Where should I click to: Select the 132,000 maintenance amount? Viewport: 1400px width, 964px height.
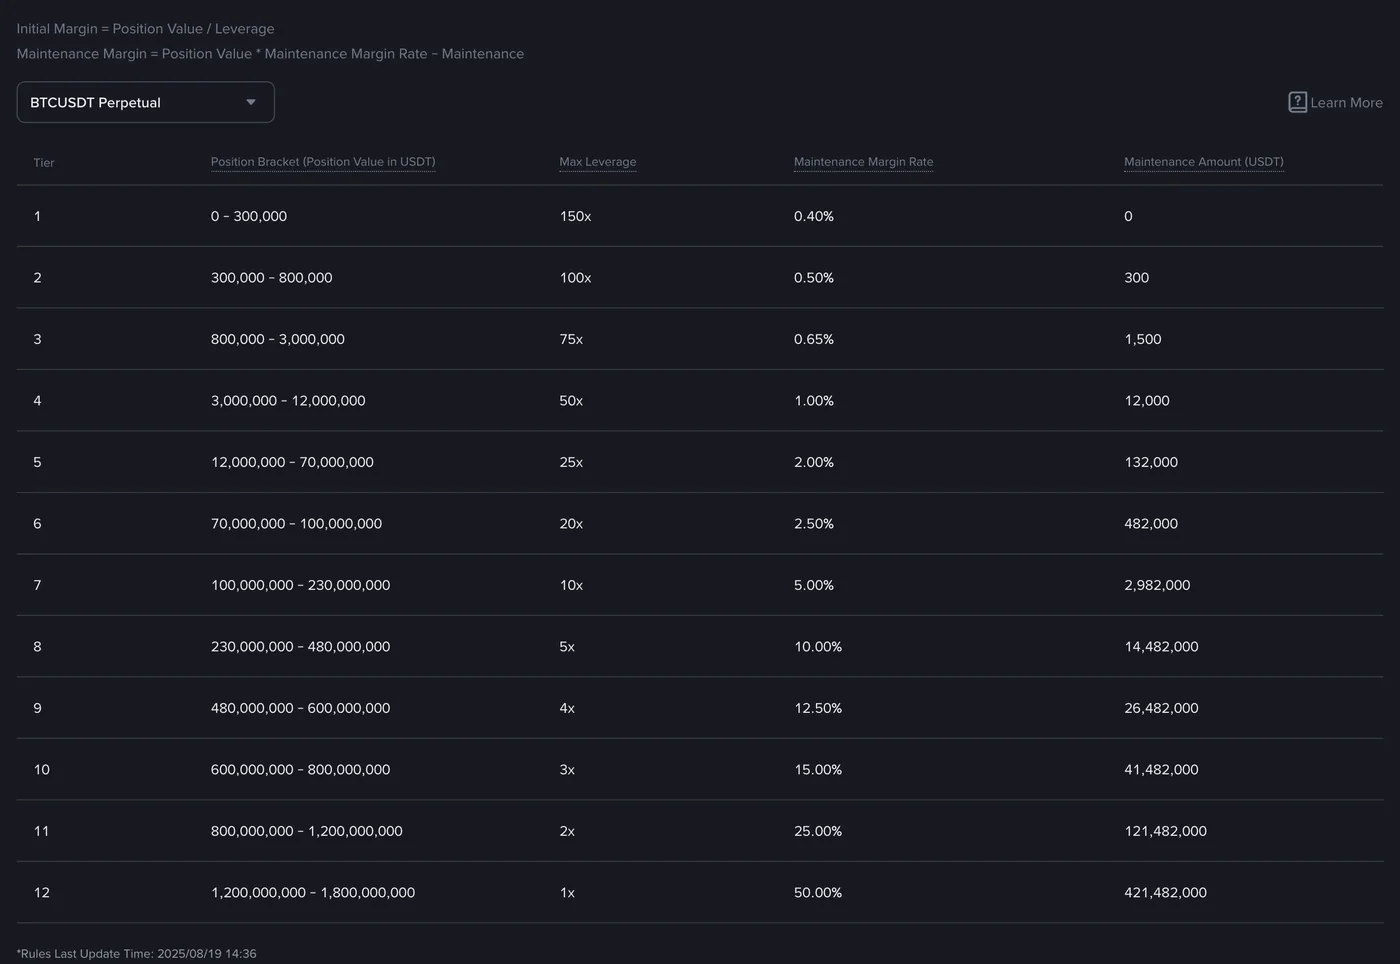tap(1151, 462)
